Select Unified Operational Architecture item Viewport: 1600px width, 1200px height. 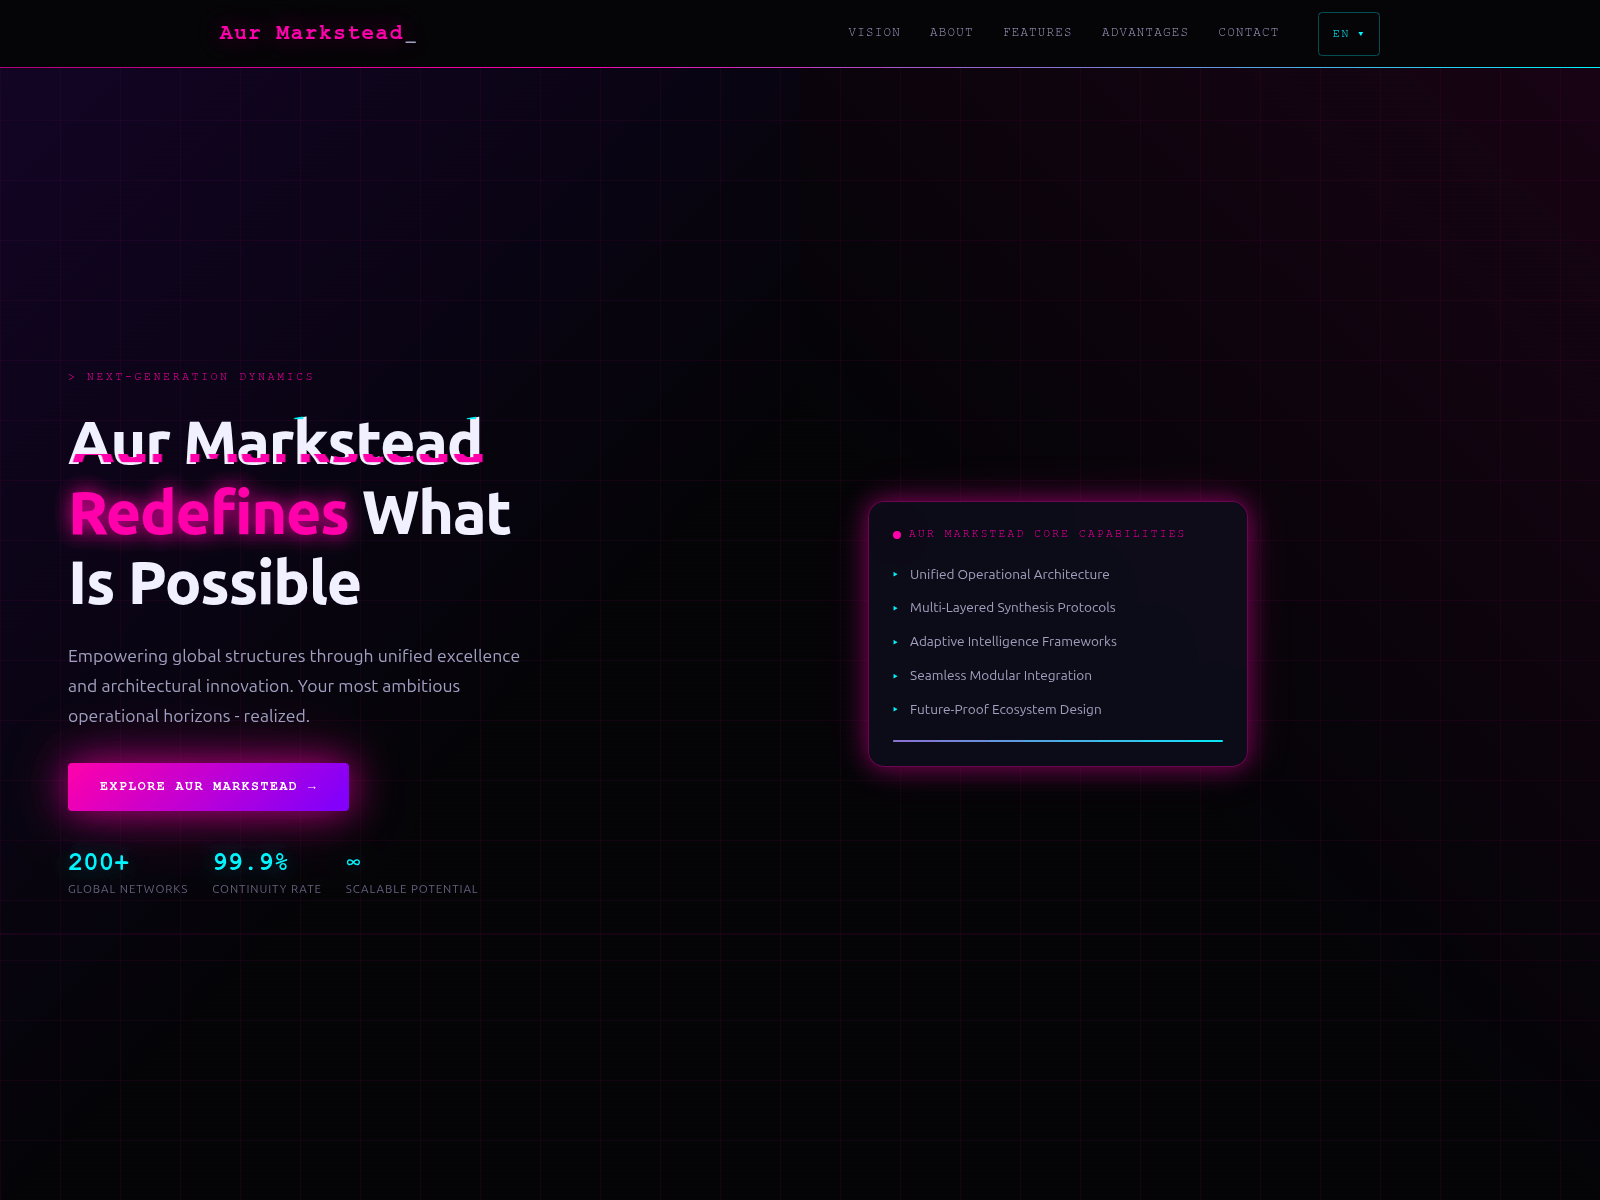coord(1009,574)
